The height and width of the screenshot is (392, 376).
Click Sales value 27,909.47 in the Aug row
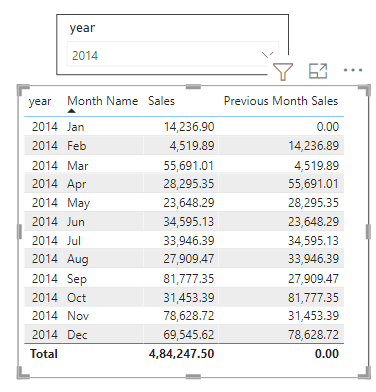[189, 259]
